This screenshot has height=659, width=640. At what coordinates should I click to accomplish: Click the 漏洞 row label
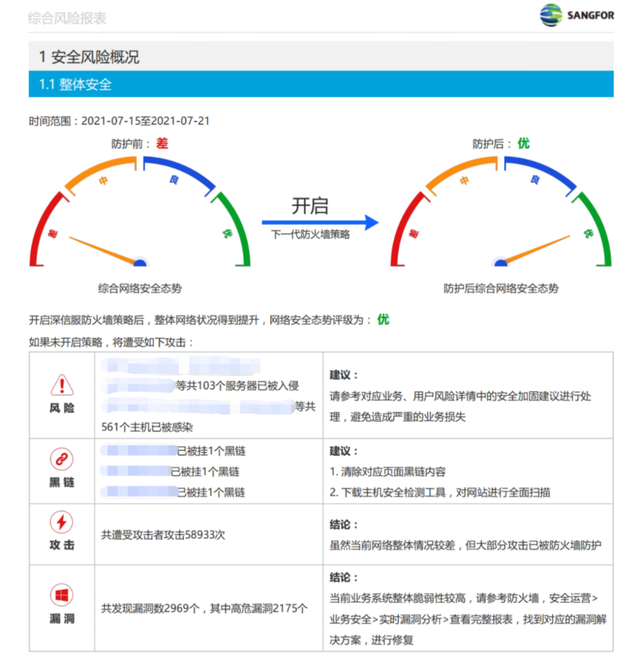[62, 619]
